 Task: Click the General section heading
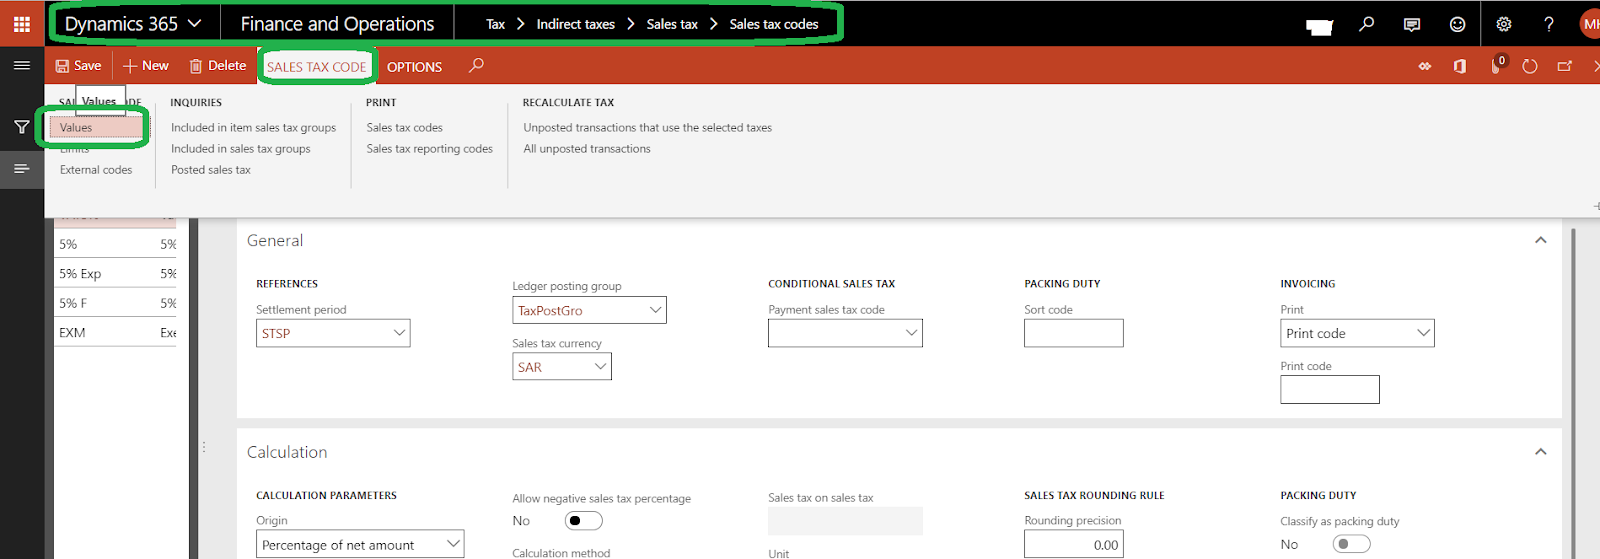[x=275, y=241]
